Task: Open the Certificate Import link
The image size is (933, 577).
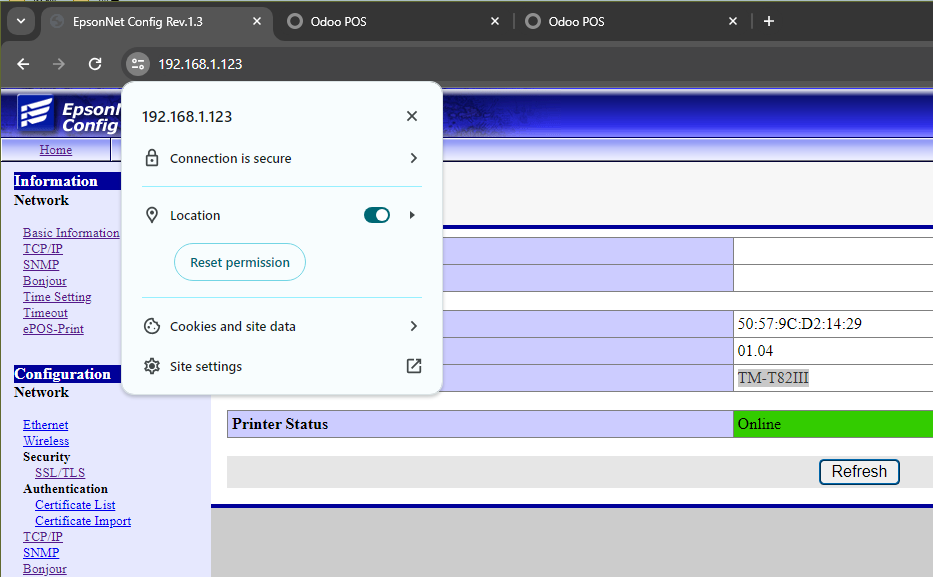Action: [x=83, y=521]
